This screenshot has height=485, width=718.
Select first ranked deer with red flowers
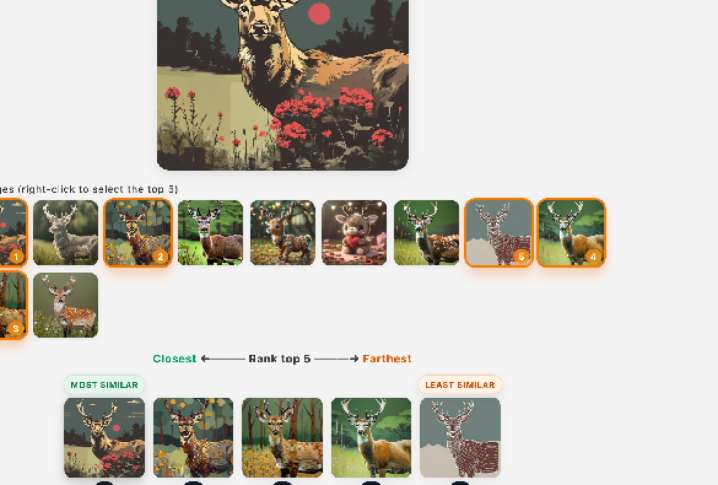pos(104,438)
